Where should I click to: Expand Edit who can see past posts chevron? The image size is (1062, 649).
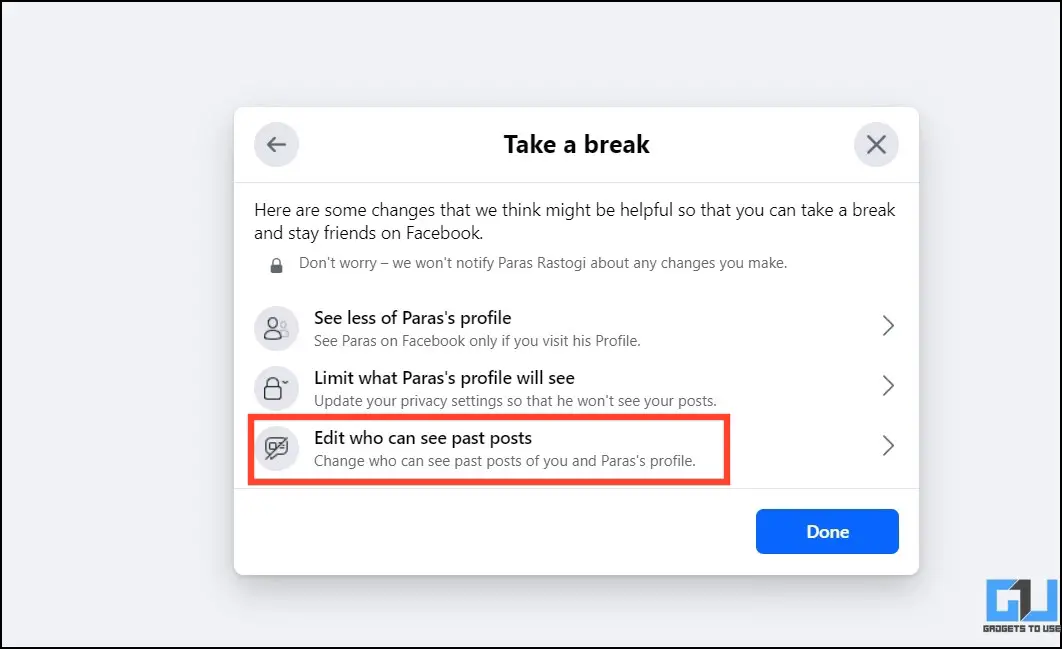click(888, 445)
